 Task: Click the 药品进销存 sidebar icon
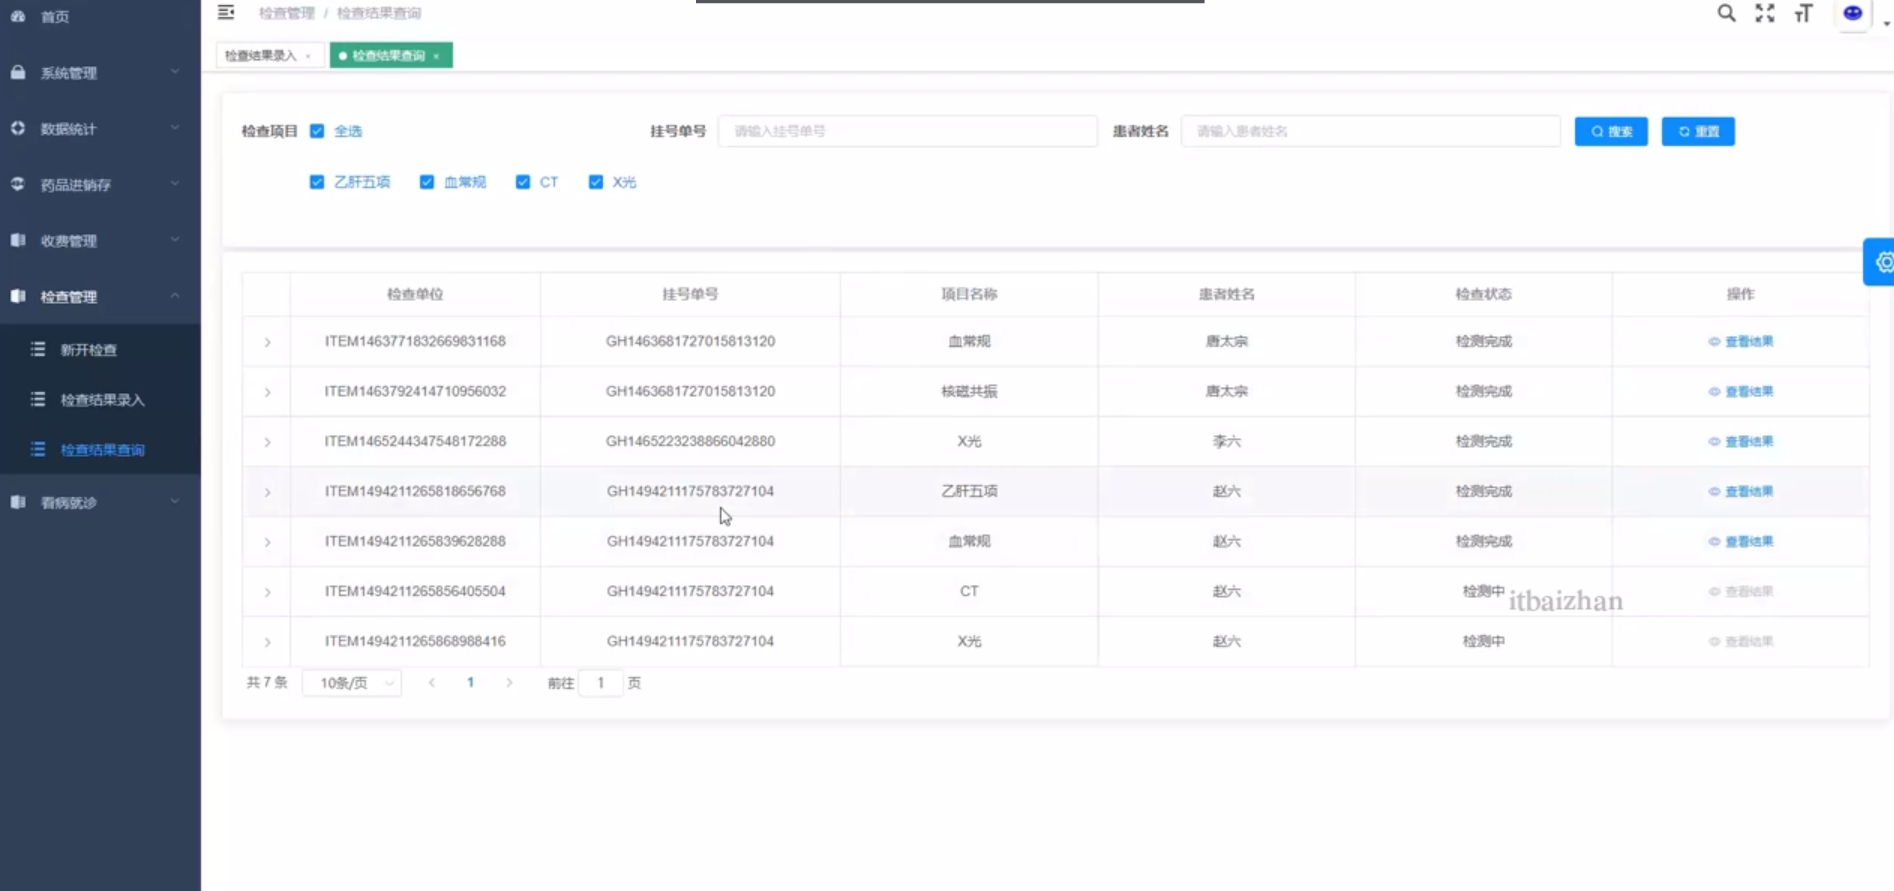click(x=18, y=184)
